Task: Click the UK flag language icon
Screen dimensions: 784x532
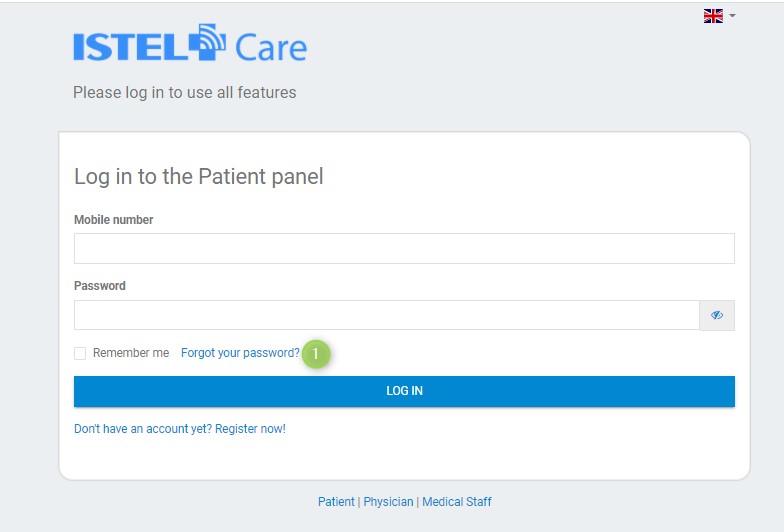Action: pos(713,16)
